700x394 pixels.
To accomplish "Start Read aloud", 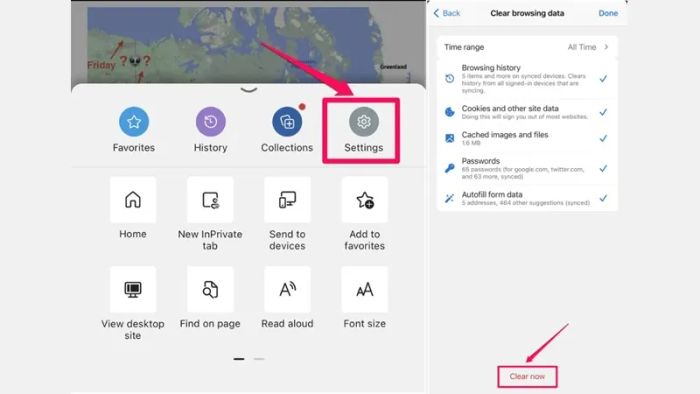I will (287, 290).
